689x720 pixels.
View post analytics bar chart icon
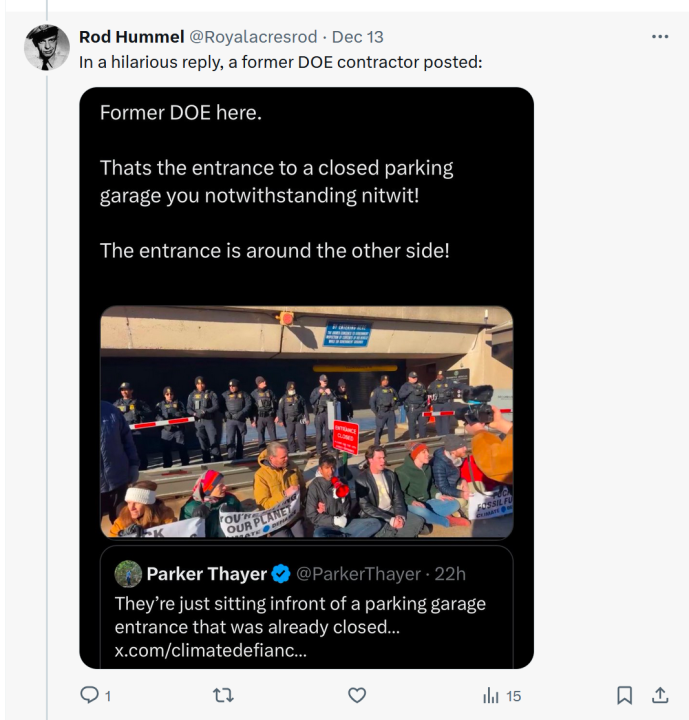[491, 695]
